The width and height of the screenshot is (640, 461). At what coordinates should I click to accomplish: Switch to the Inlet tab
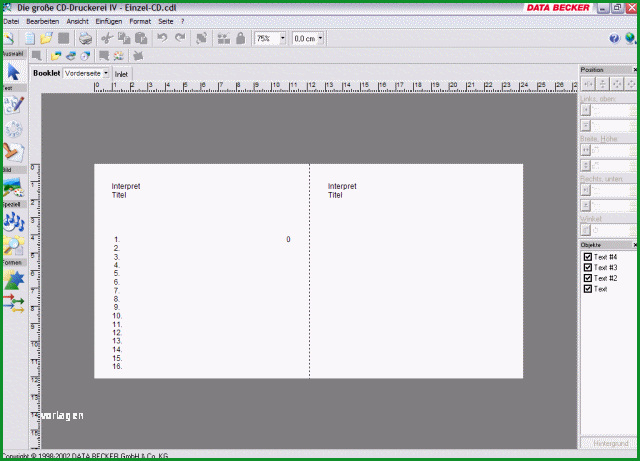coord(121,74)
